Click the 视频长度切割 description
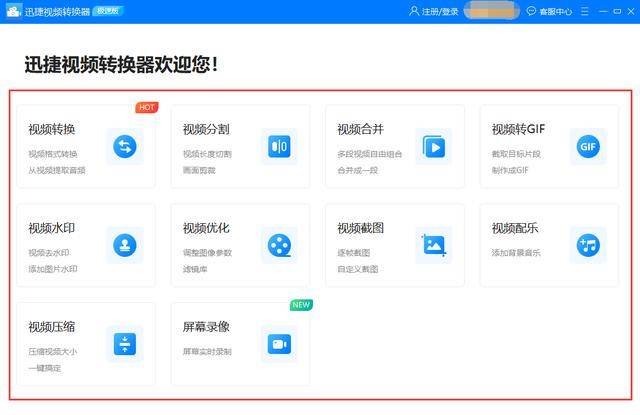 [x=207, y=154]
